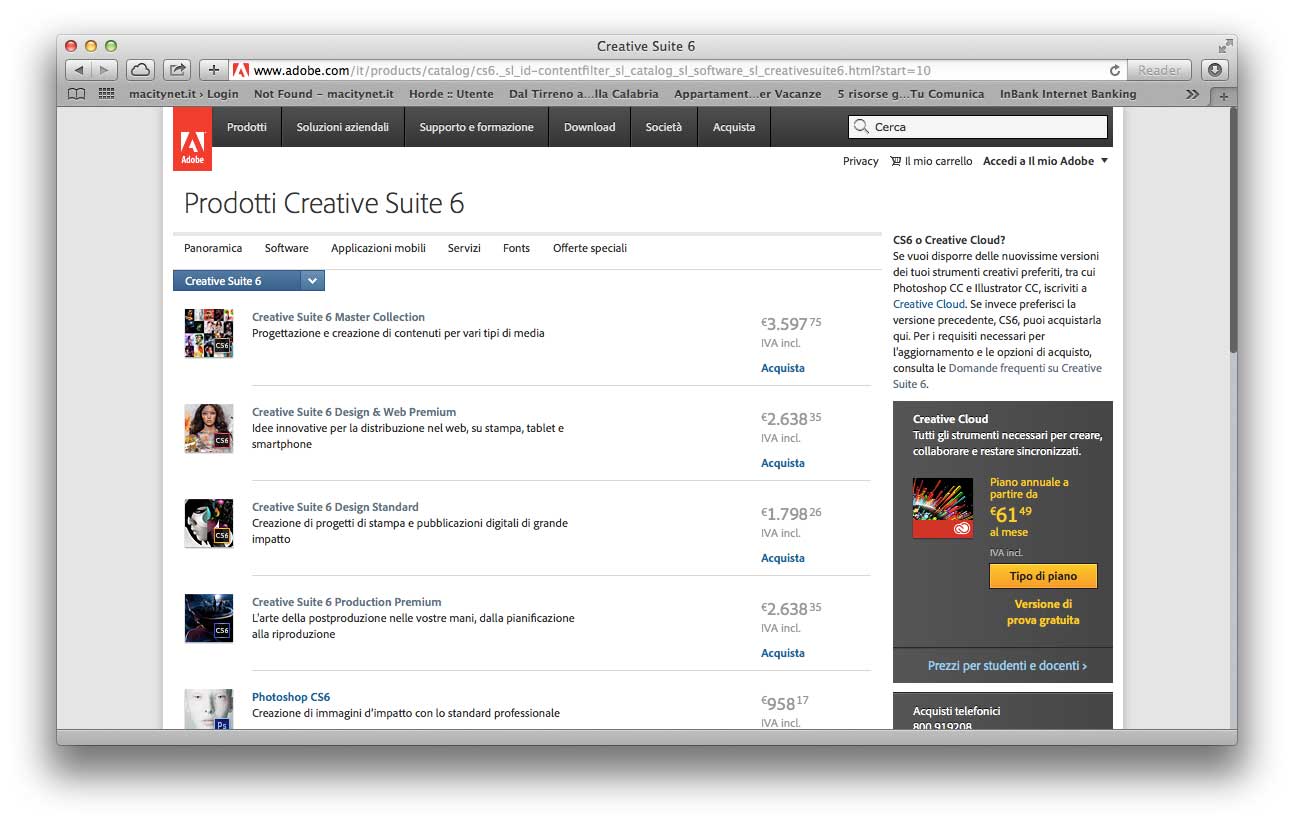Viewport: 1294px width, 824px height.
Task: Open the Creative Suite 6 Design Standard link
Action: [x=335, y=507]
